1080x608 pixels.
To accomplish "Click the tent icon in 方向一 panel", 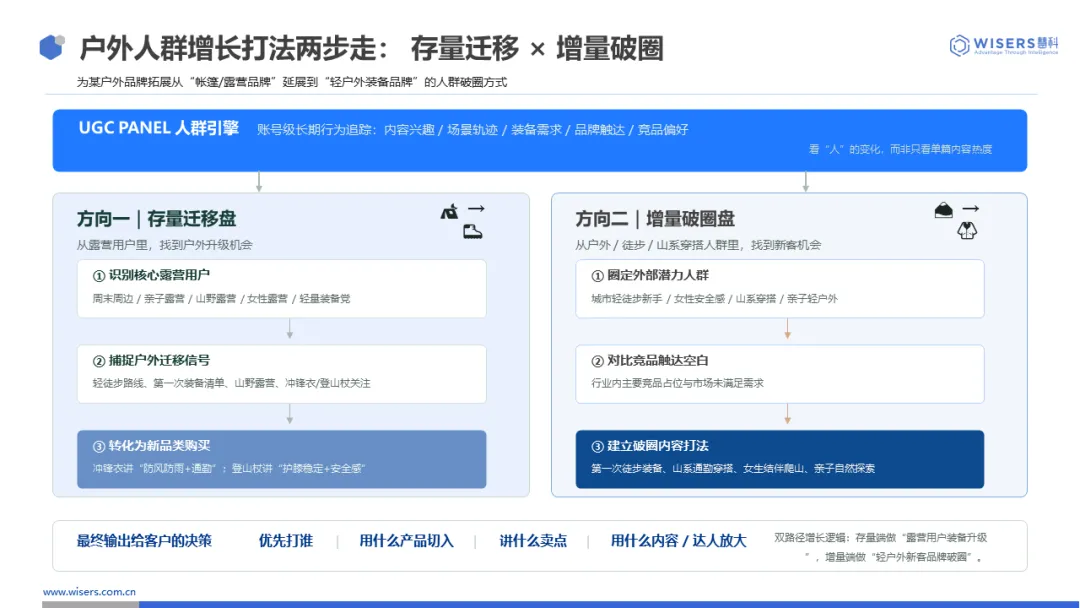I will pos(449,212).
